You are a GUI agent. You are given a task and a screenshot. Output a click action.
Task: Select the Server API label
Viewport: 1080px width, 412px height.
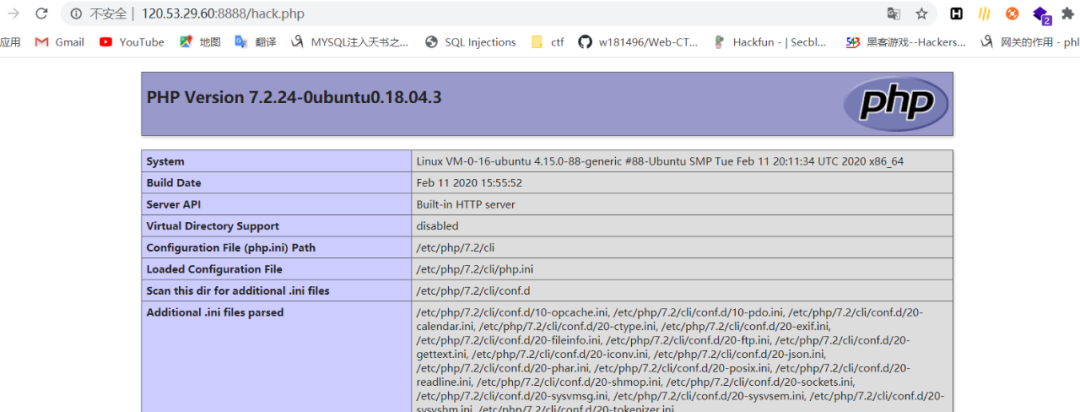click(174, 205)
